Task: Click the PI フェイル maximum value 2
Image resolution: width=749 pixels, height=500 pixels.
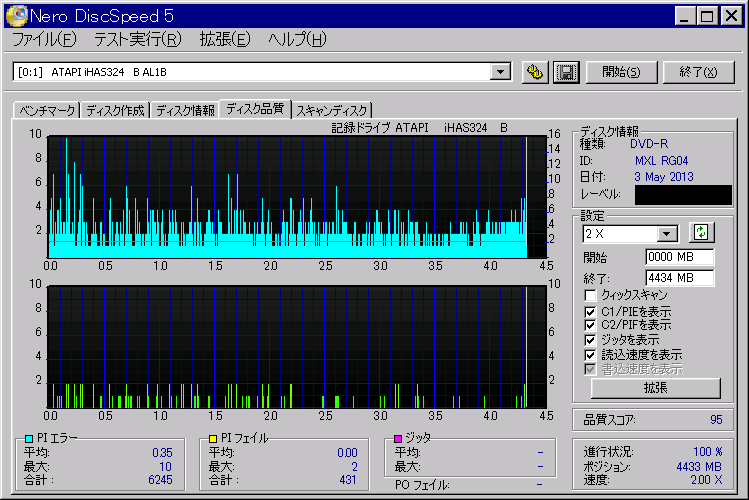Action: point(354,467)
